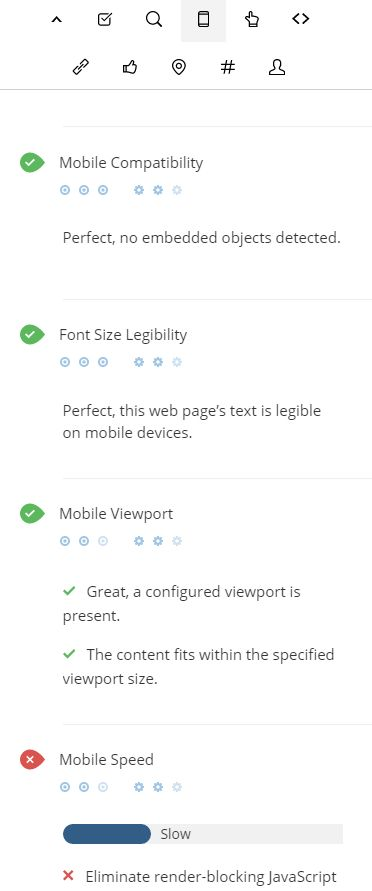Select the mobile phone section icon
The width and height of the screenshot is (372, 891).
point(203,19)
